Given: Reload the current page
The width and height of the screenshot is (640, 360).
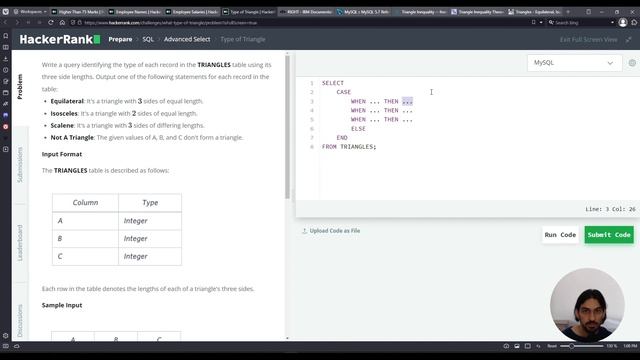Looking at the screenshot, I should coord(51,22).
